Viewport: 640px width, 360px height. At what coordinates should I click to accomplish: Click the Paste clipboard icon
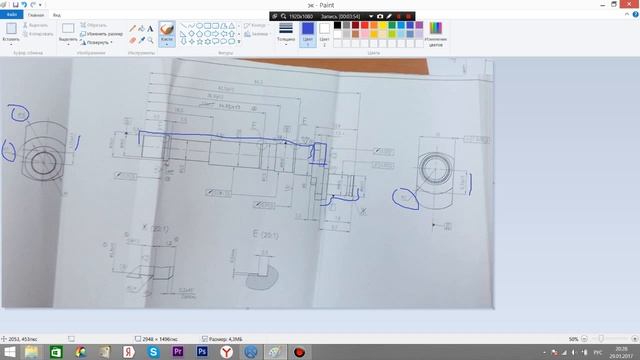(x=11, y=29)
